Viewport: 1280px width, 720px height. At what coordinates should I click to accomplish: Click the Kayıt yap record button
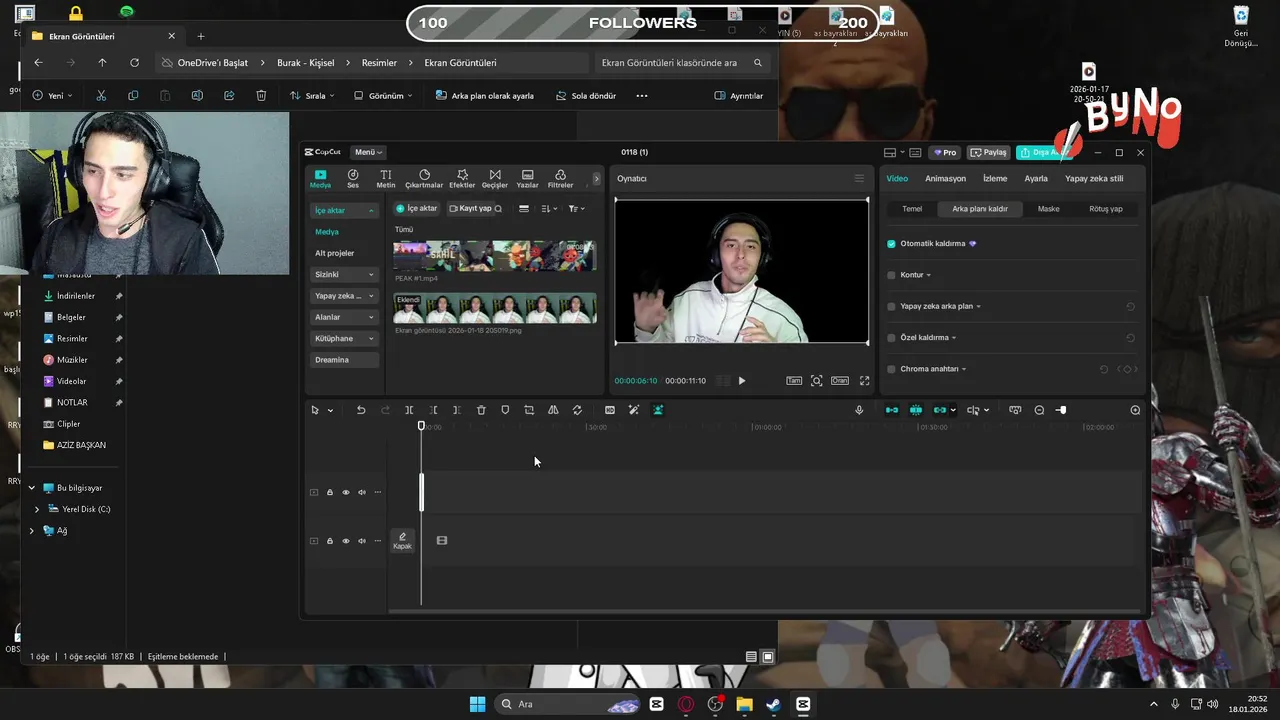(x=471, y=209)
